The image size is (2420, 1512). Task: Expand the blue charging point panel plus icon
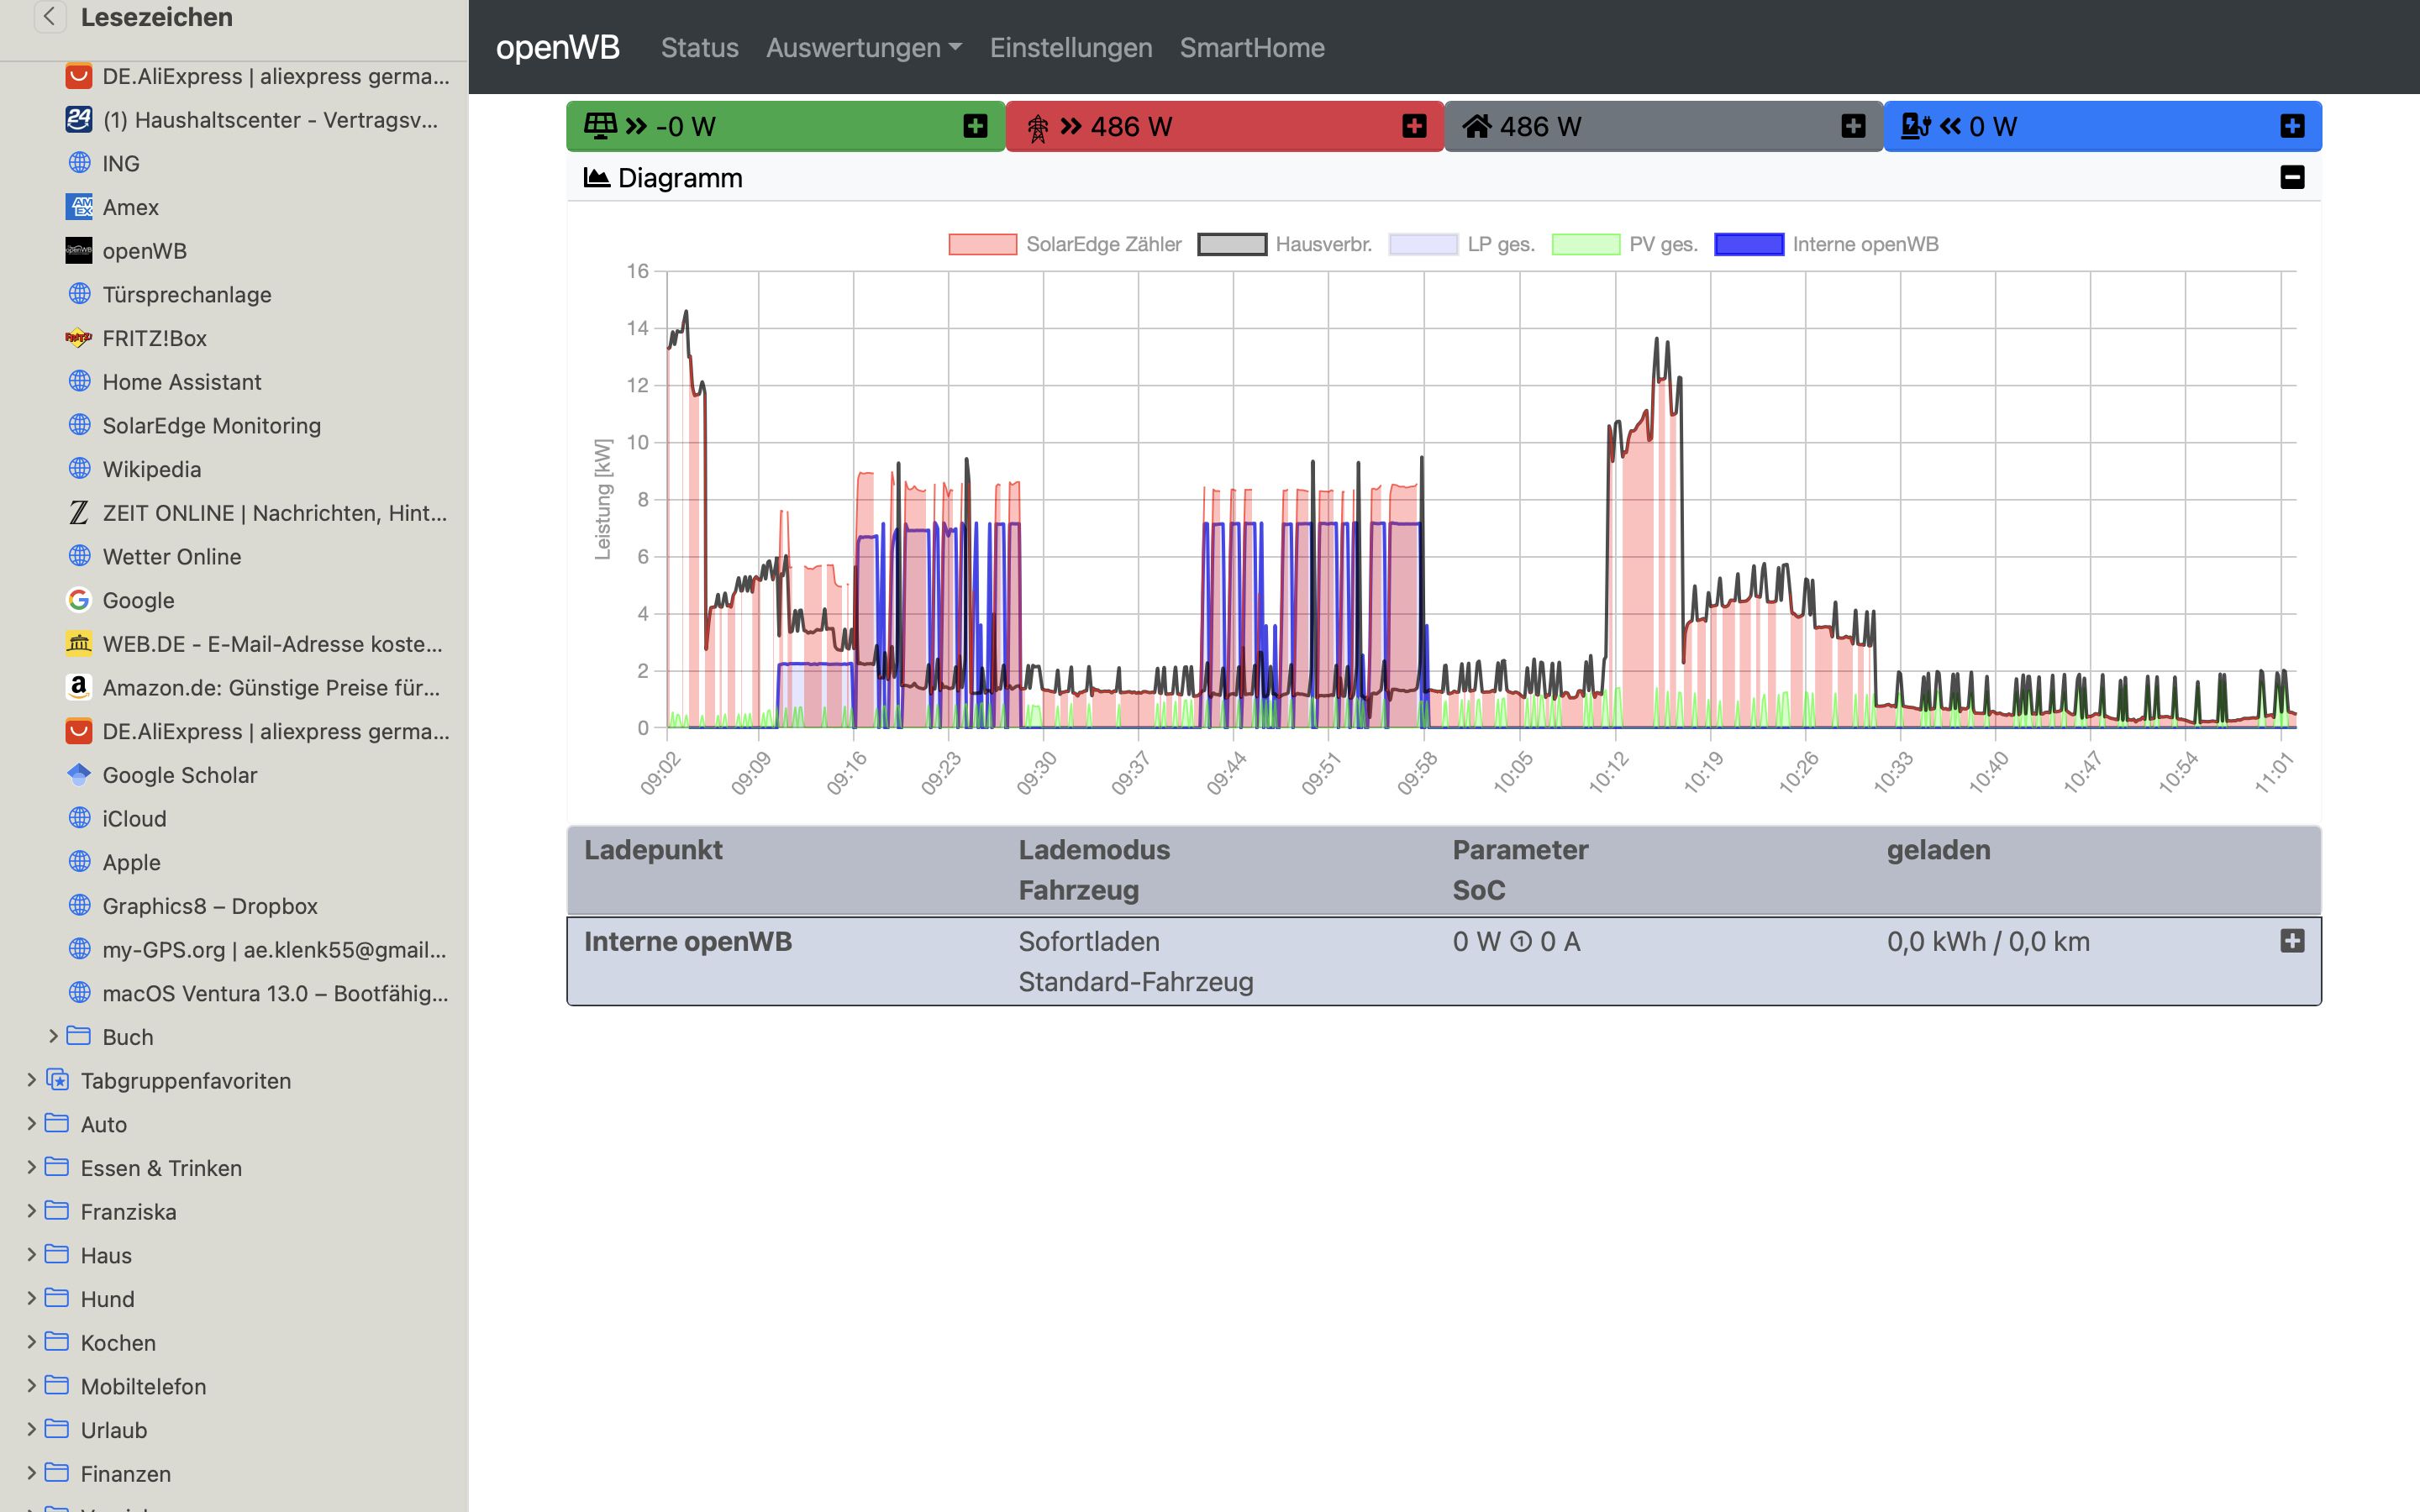pos(2292,126)
